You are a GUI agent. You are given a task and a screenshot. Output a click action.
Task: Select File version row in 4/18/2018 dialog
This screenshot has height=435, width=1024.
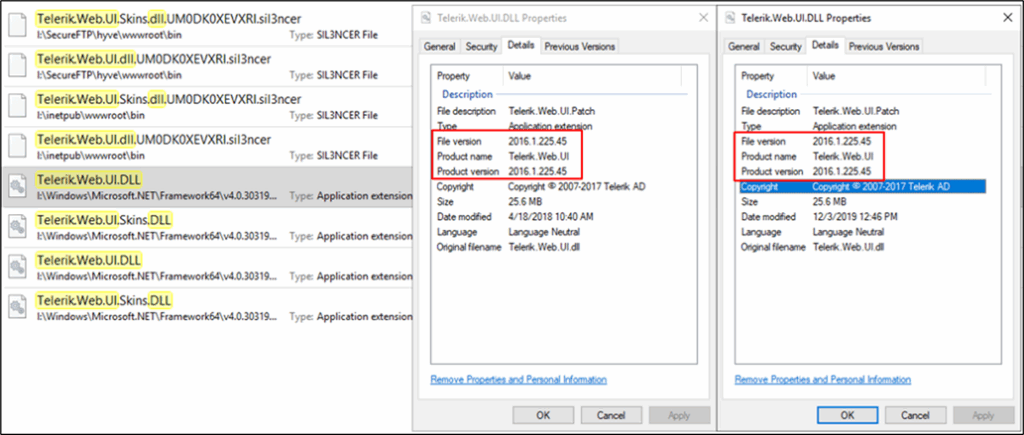[558, 141]
